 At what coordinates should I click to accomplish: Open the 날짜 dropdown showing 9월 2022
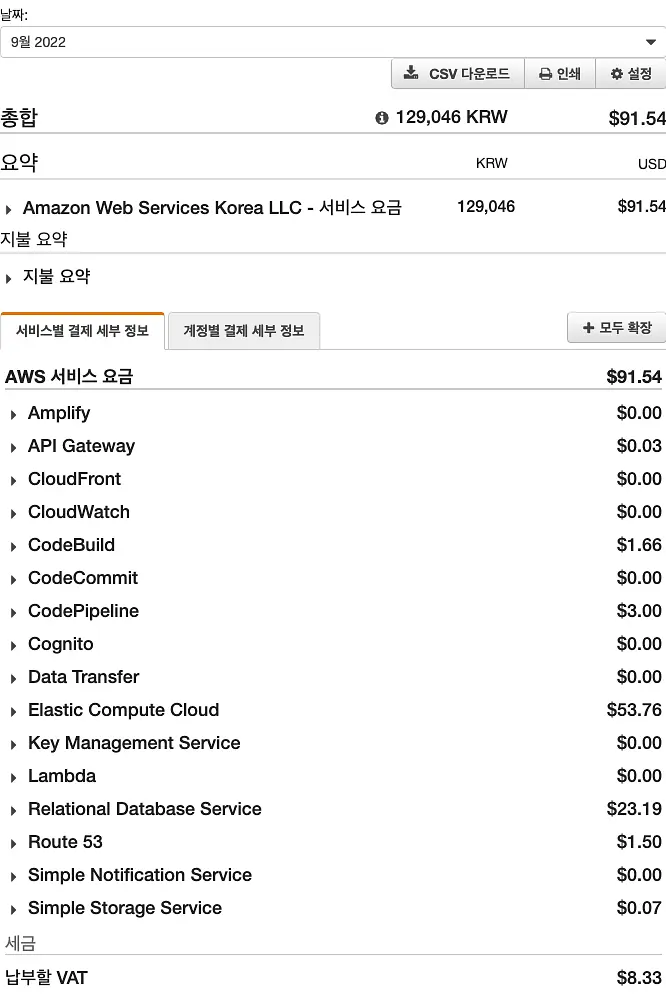pos(333,42)
